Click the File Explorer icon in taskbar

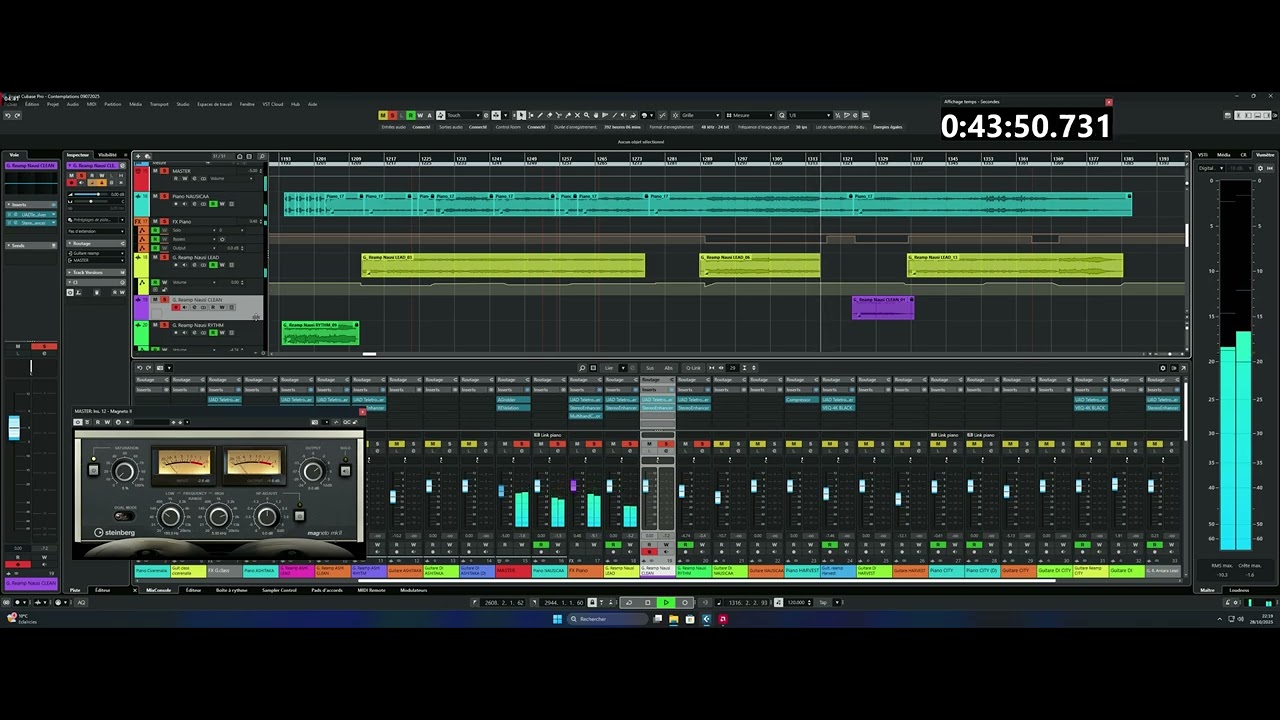click(x=673, y=619)
